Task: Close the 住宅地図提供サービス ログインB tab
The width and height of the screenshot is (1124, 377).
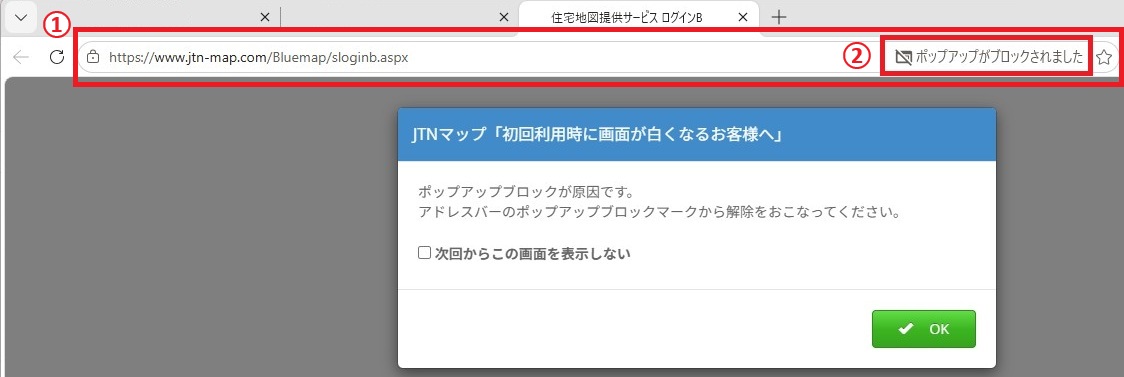Action: 743,18
